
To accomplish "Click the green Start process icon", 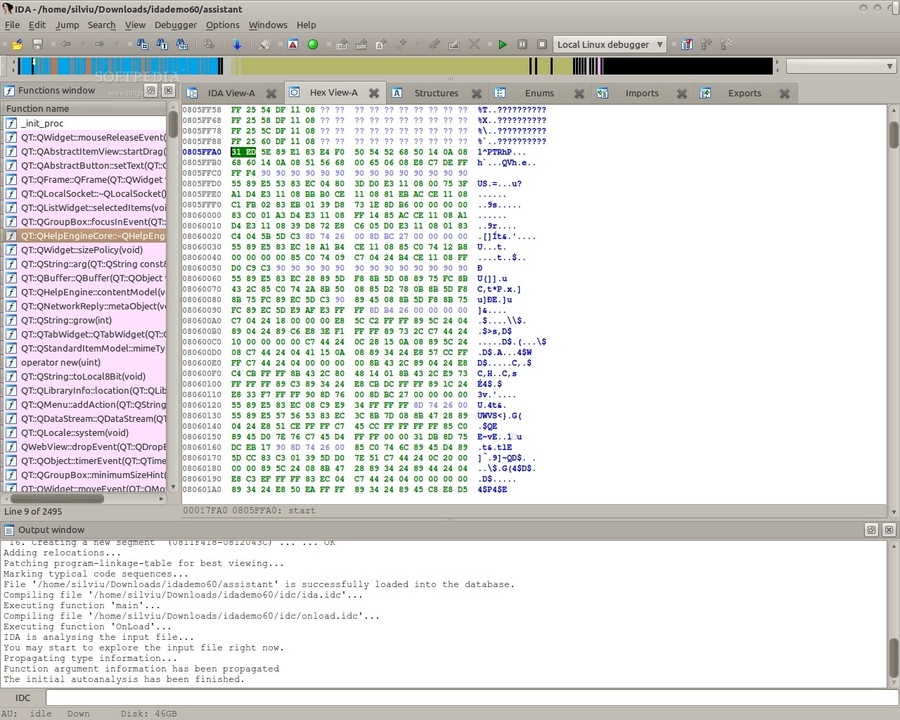I will coord(502,44).
